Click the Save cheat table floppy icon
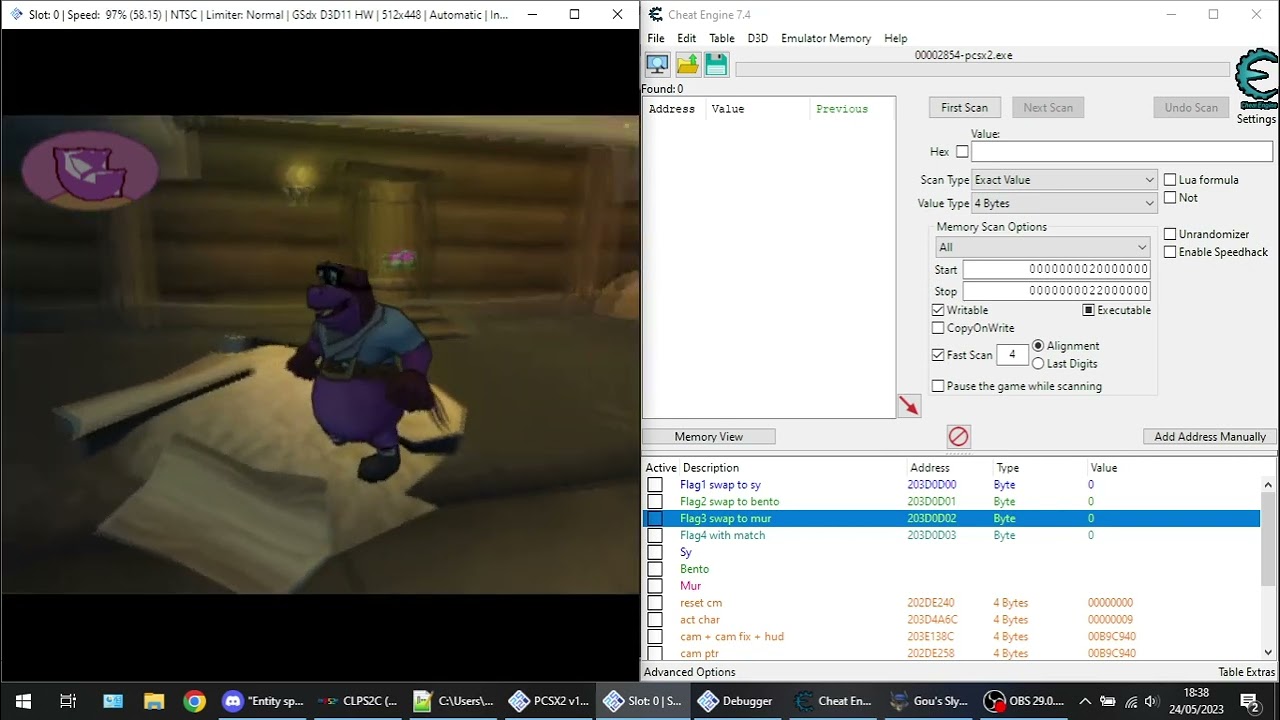 pyautogui.click(x=716, y=65)
